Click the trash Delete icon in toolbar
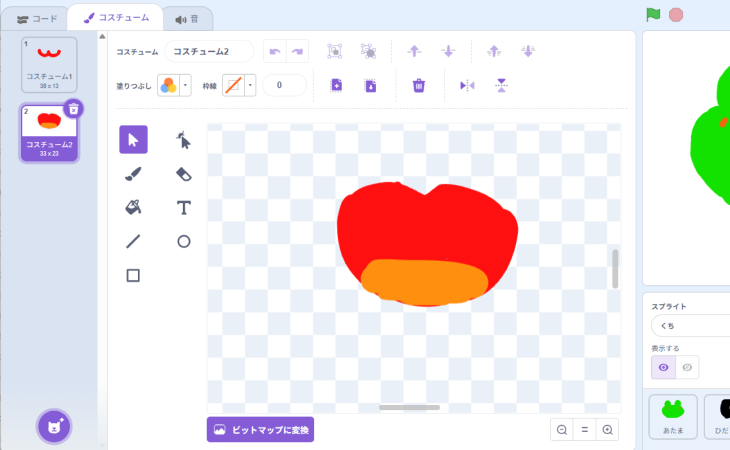The image size is (730, 450). [420, 86]
